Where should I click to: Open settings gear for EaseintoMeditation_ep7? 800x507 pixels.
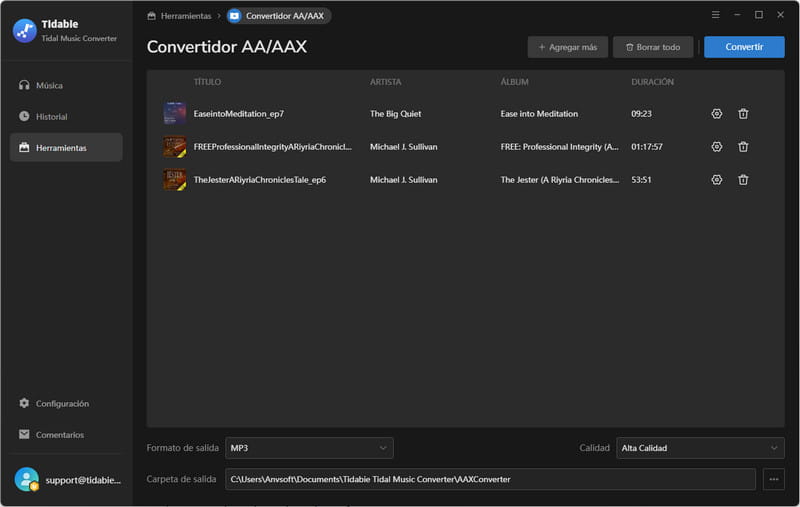(716, 114)
